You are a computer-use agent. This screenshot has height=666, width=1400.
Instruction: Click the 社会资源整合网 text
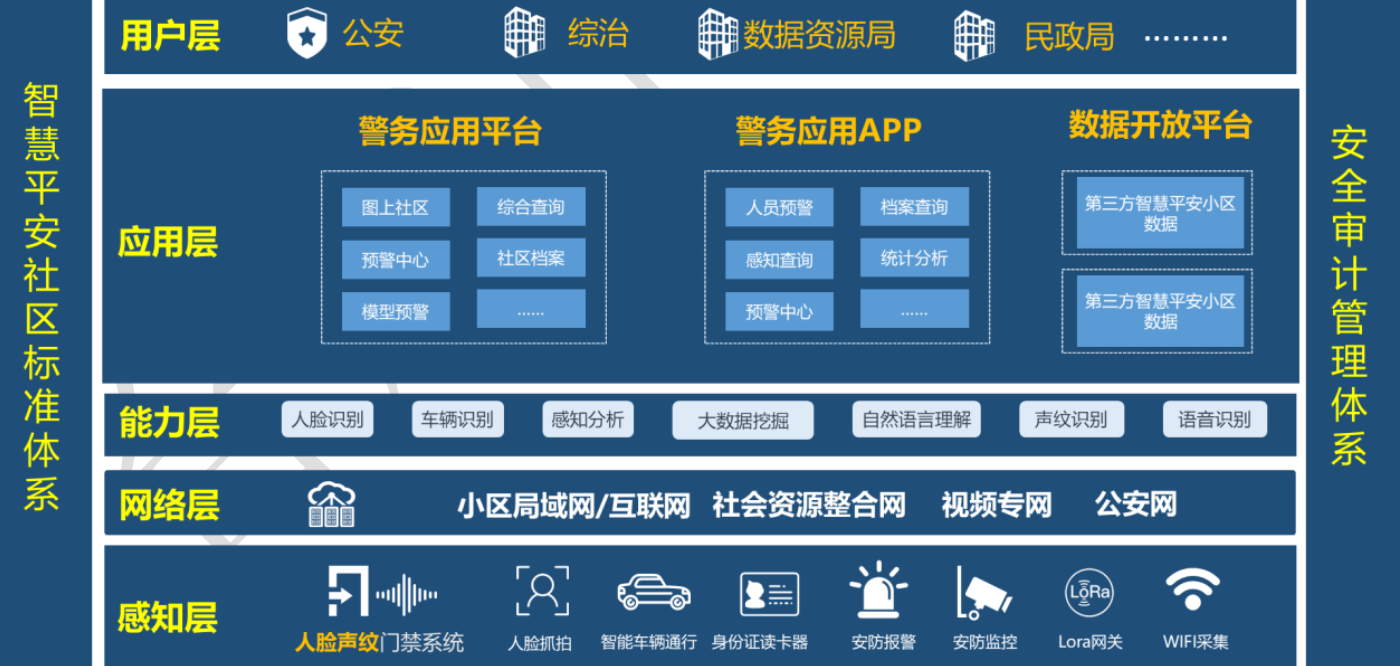(x=809, y=504)
